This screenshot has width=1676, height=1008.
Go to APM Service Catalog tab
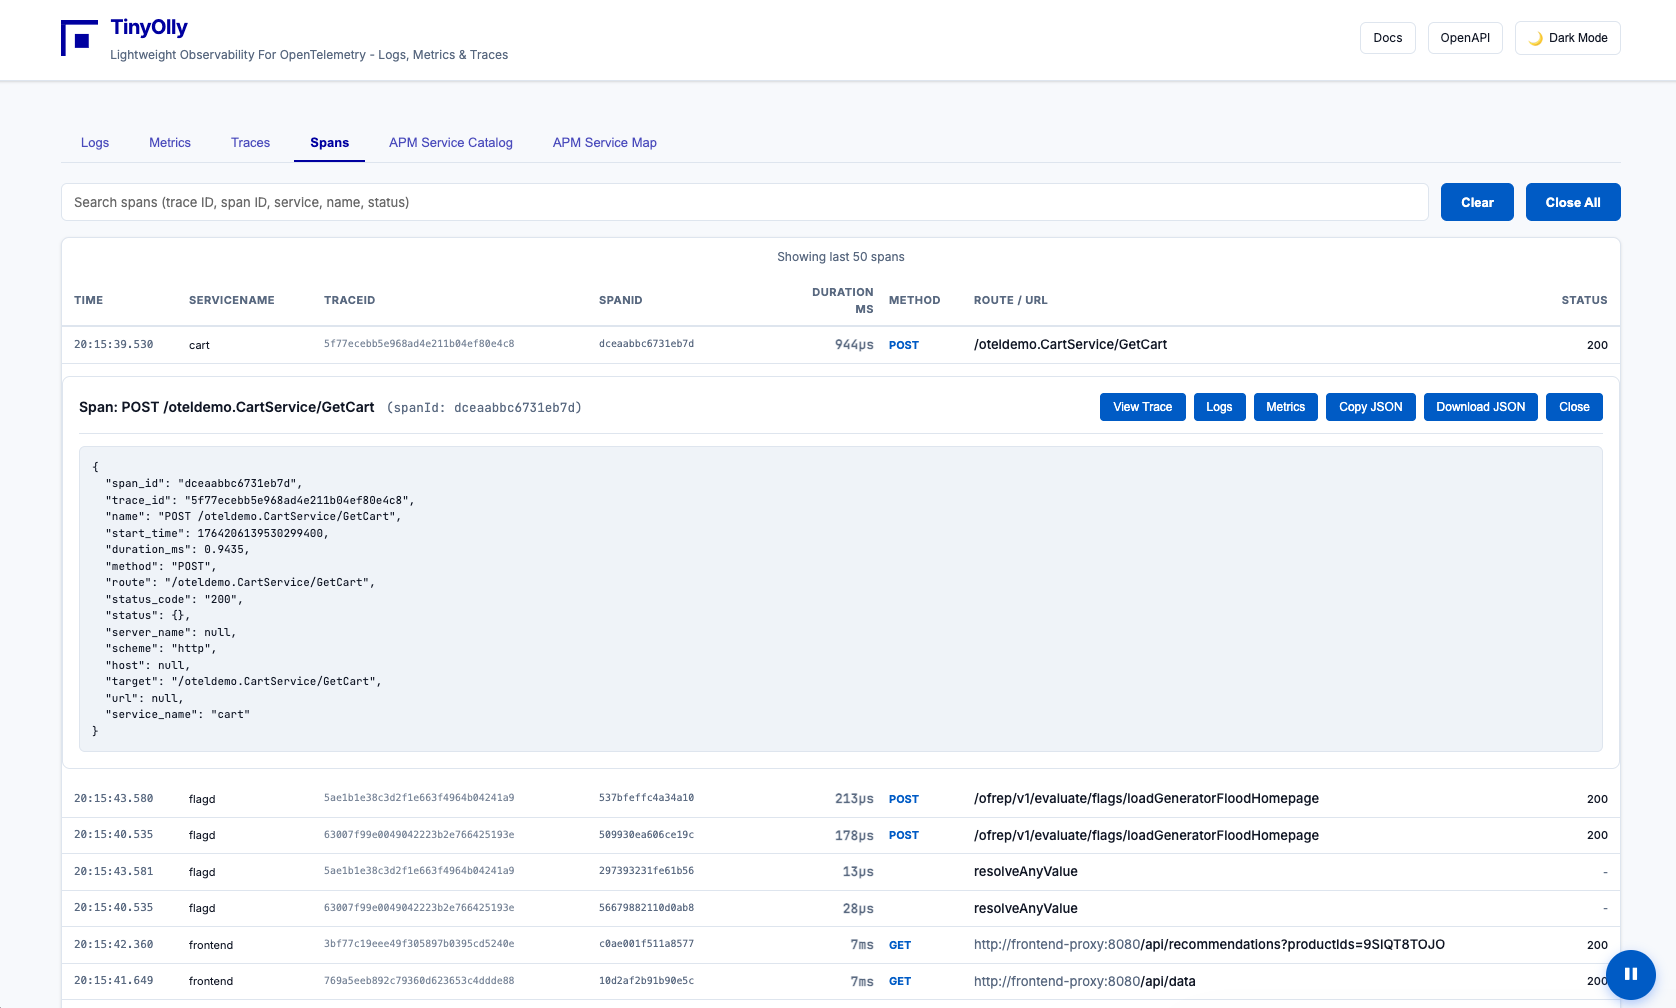[450, 143]
